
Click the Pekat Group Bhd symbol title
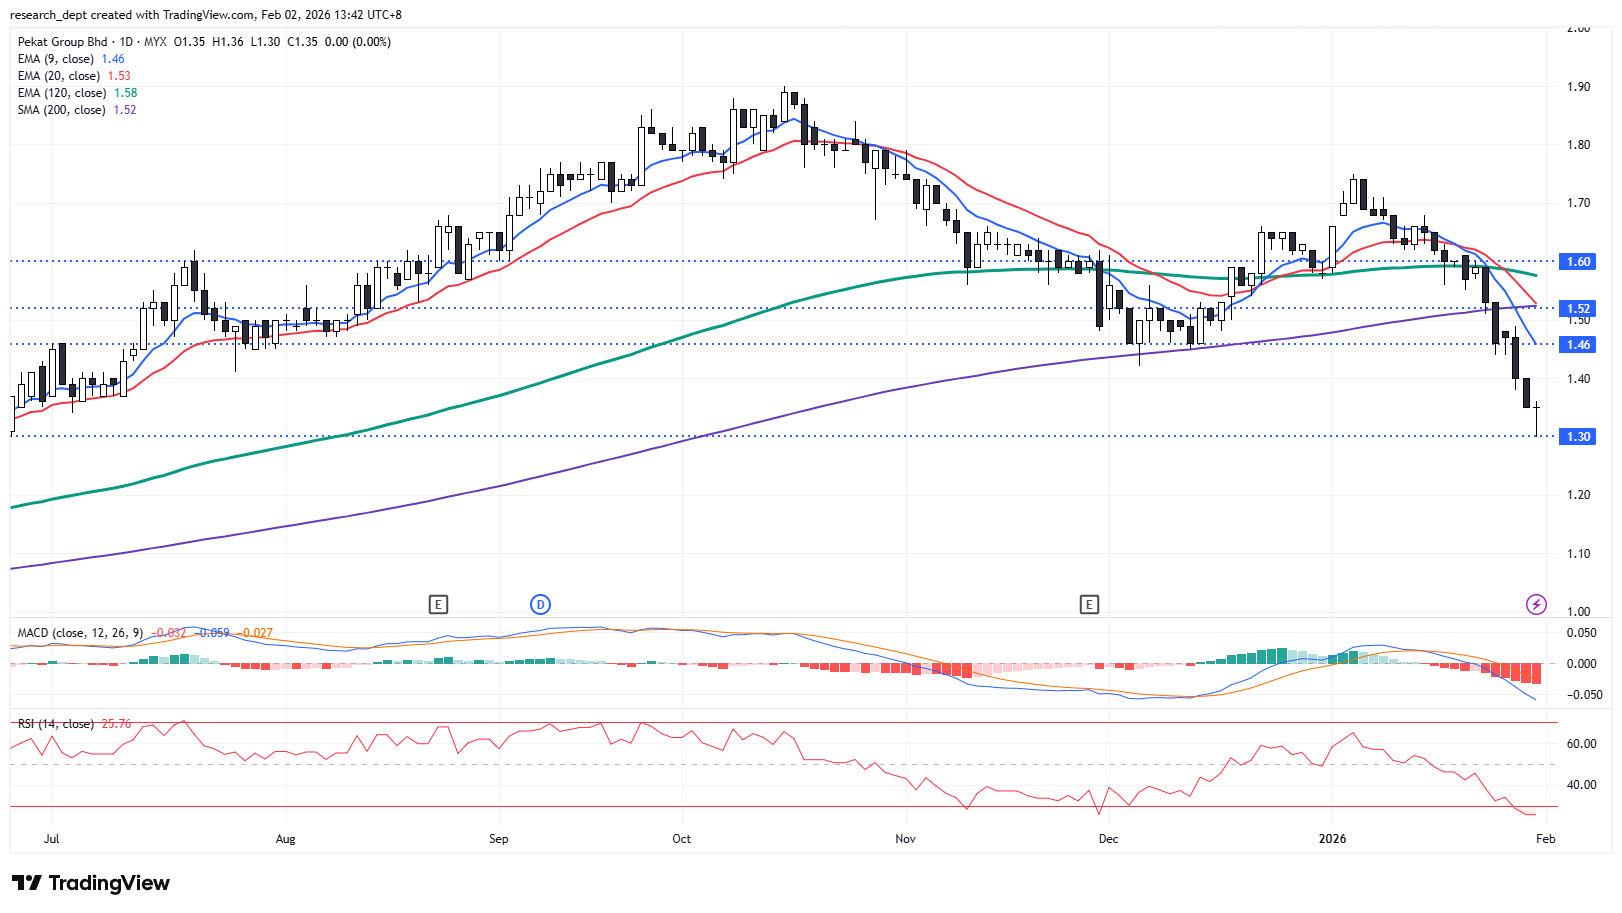pos(62,42)
